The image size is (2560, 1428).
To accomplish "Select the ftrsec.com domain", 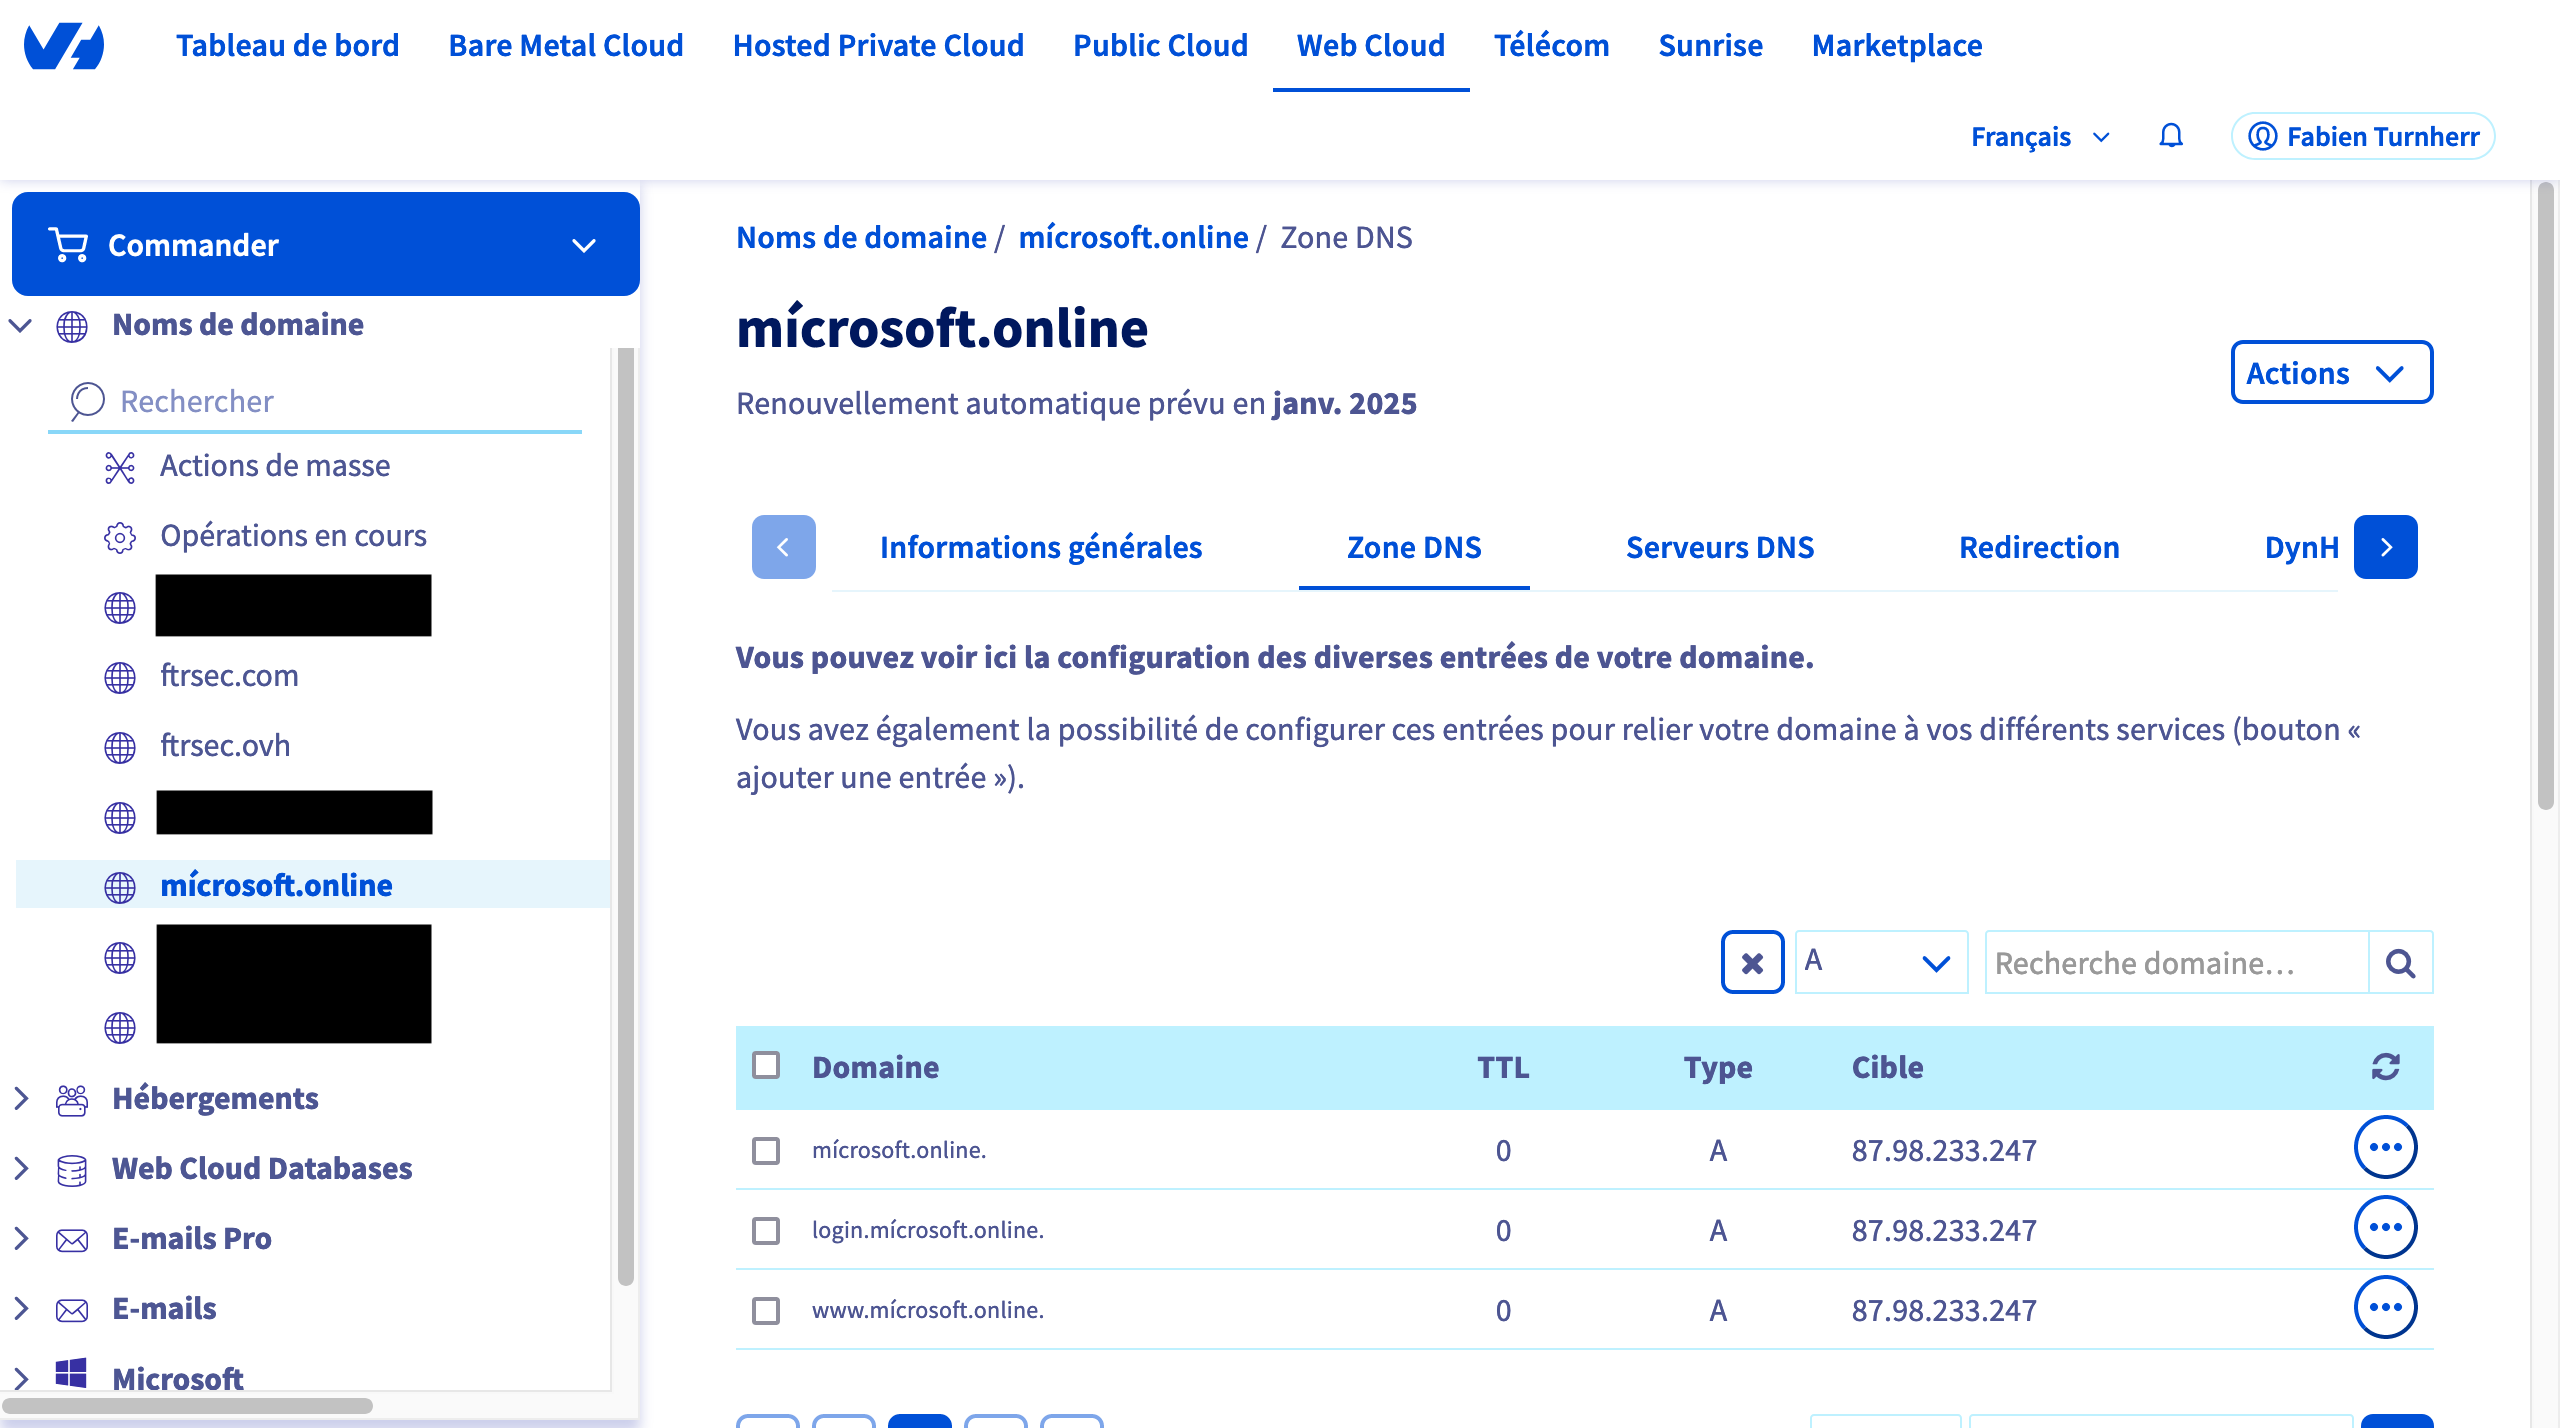I will (229, 676).
